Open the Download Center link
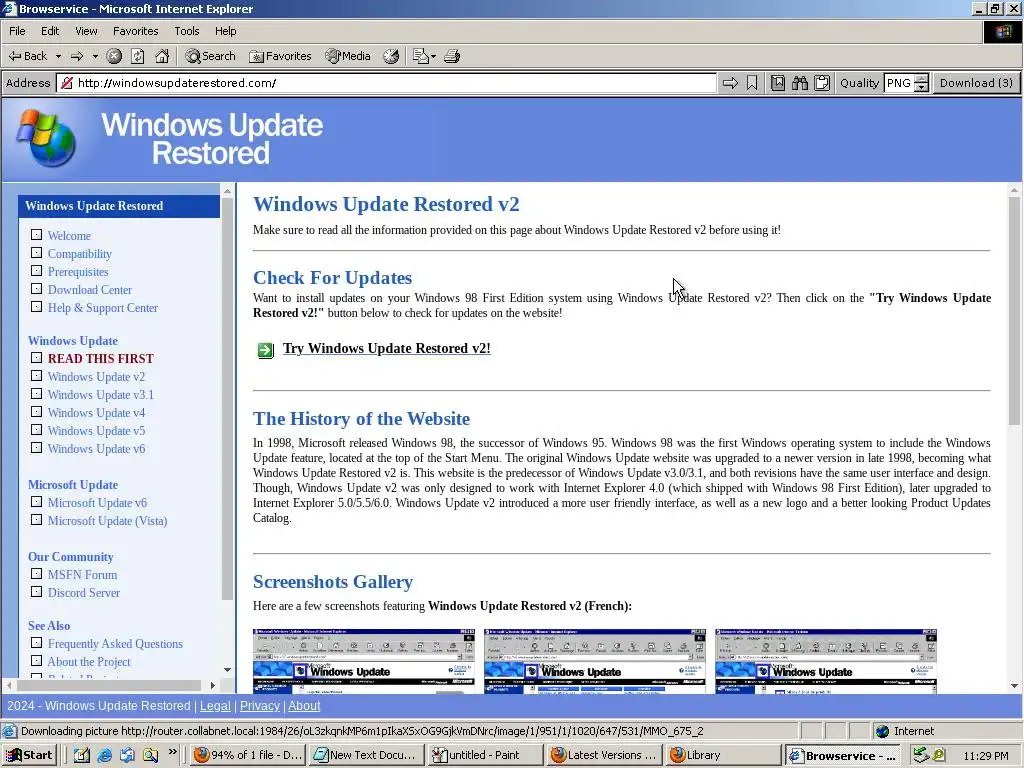This screenshot has height=768, width=1024. coord(89,289)
